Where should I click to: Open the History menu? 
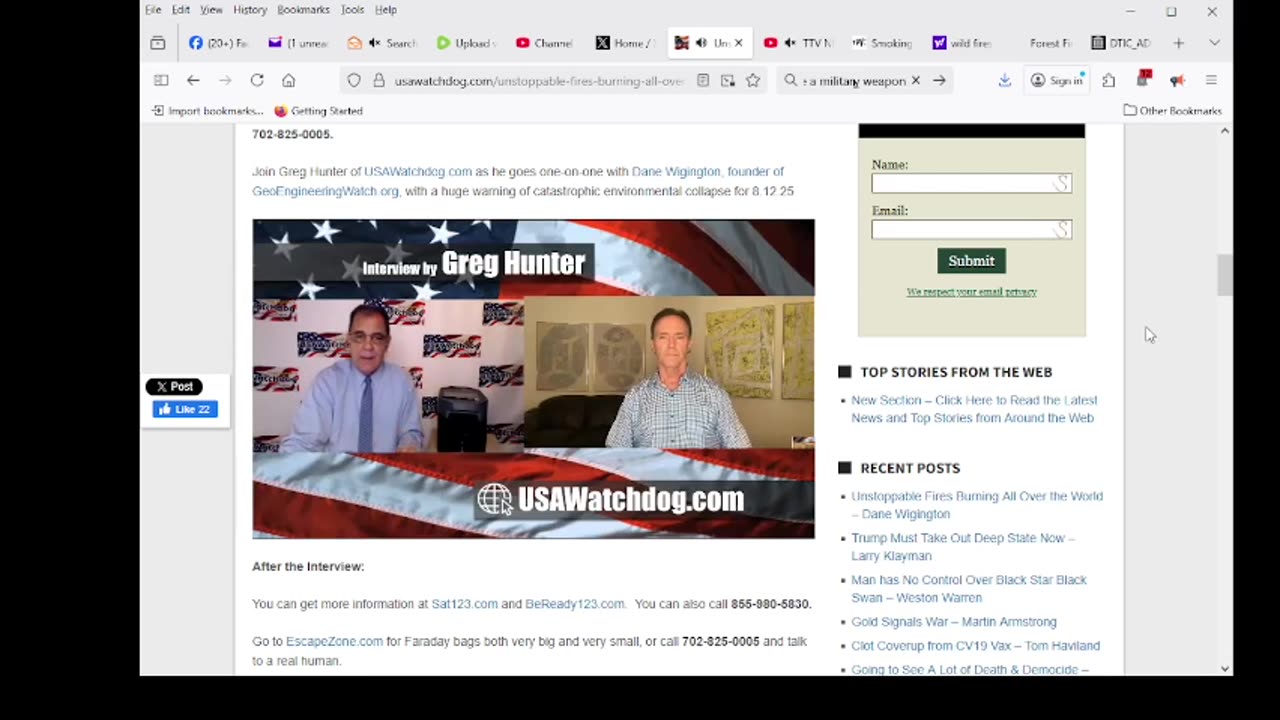click(x=250, y=10)
